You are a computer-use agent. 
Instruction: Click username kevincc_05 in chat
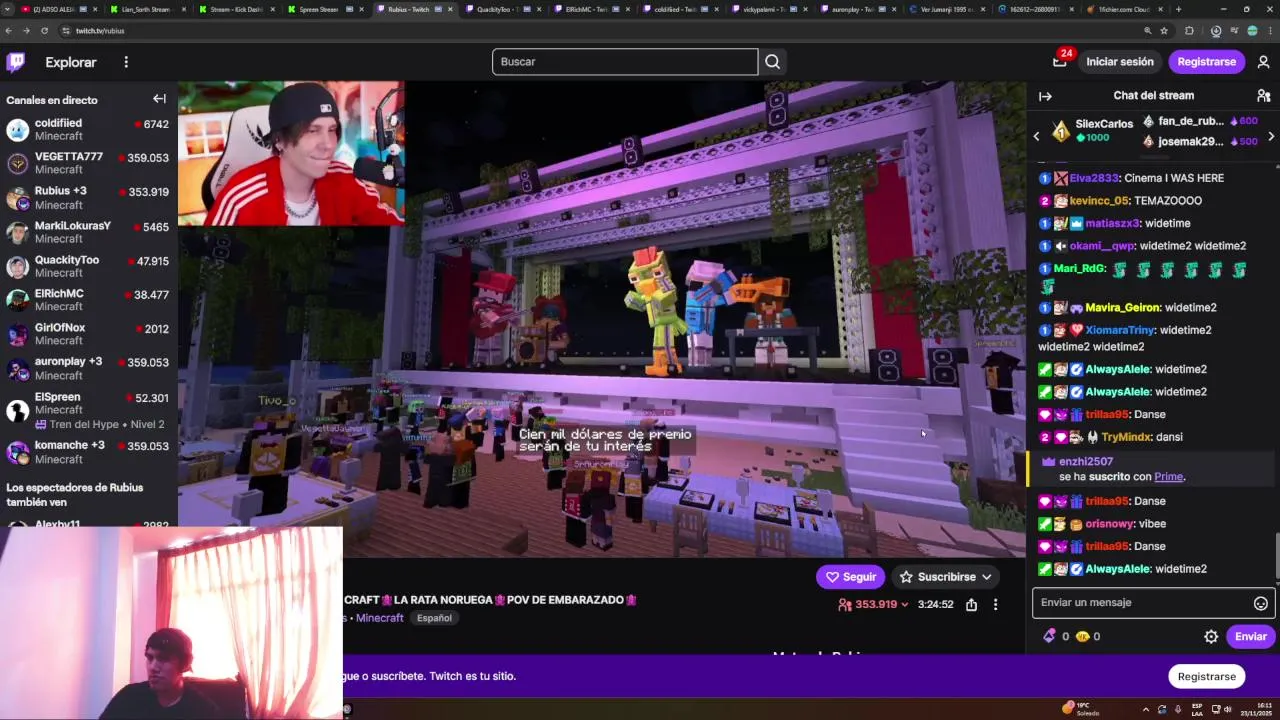tap(1099, 201)
